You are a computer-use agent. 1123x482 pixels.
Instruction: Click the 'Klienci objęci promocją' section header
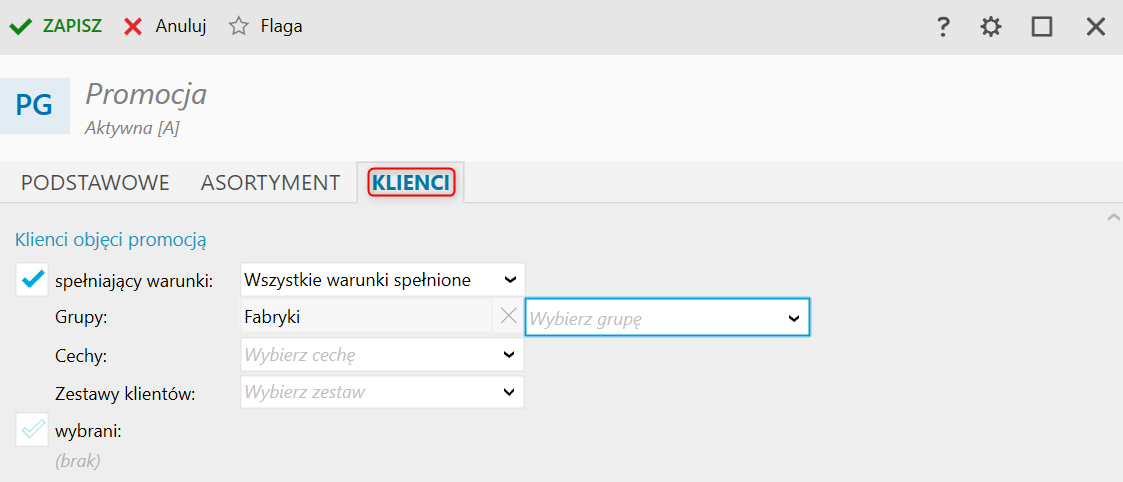point(110,240)
